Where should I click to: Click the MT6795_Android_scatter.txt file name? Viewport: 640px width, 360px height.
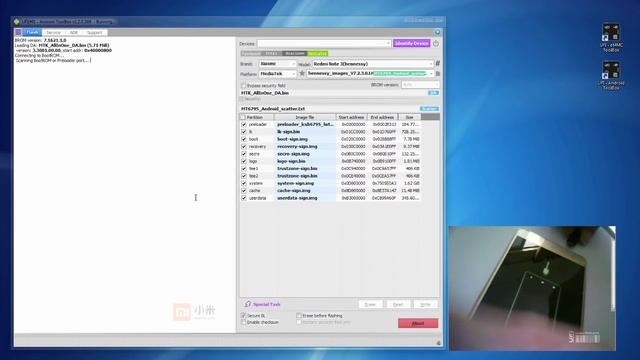pyautogui.click(x=273, y=109)
